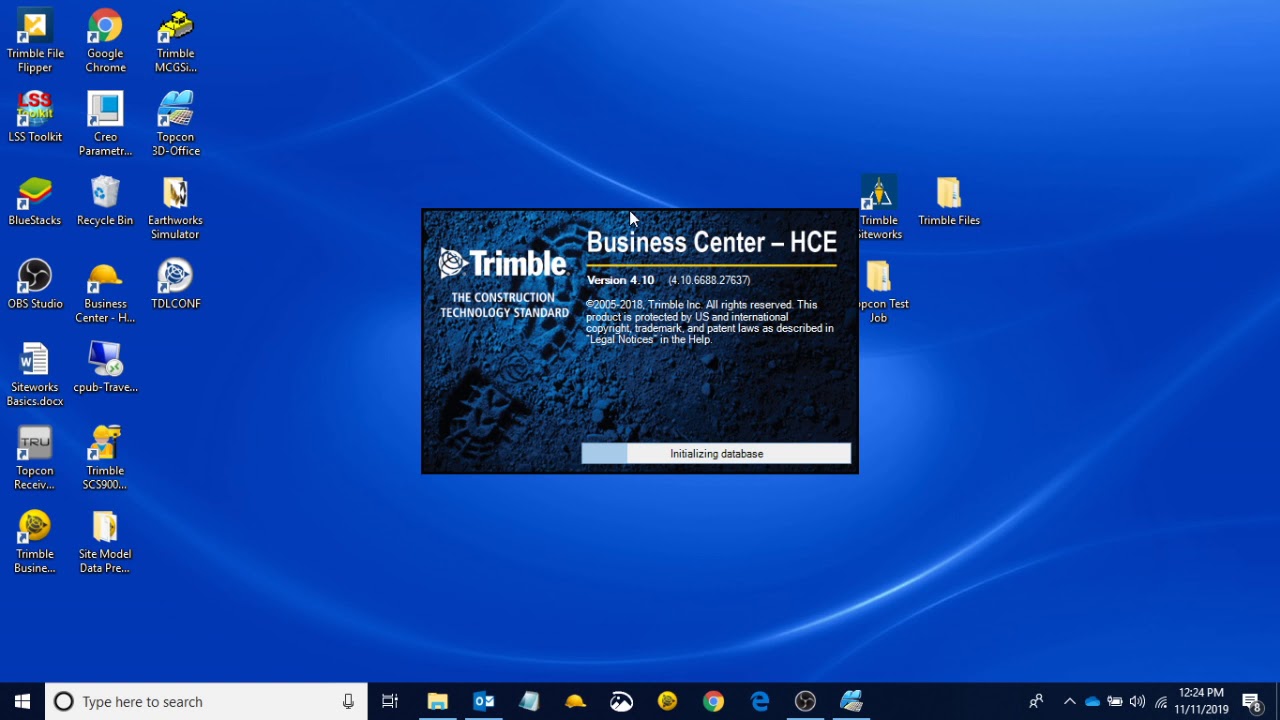The image size is (1280, 720).
Task: Open the Action Center notifications icon
Action: 1250,701
